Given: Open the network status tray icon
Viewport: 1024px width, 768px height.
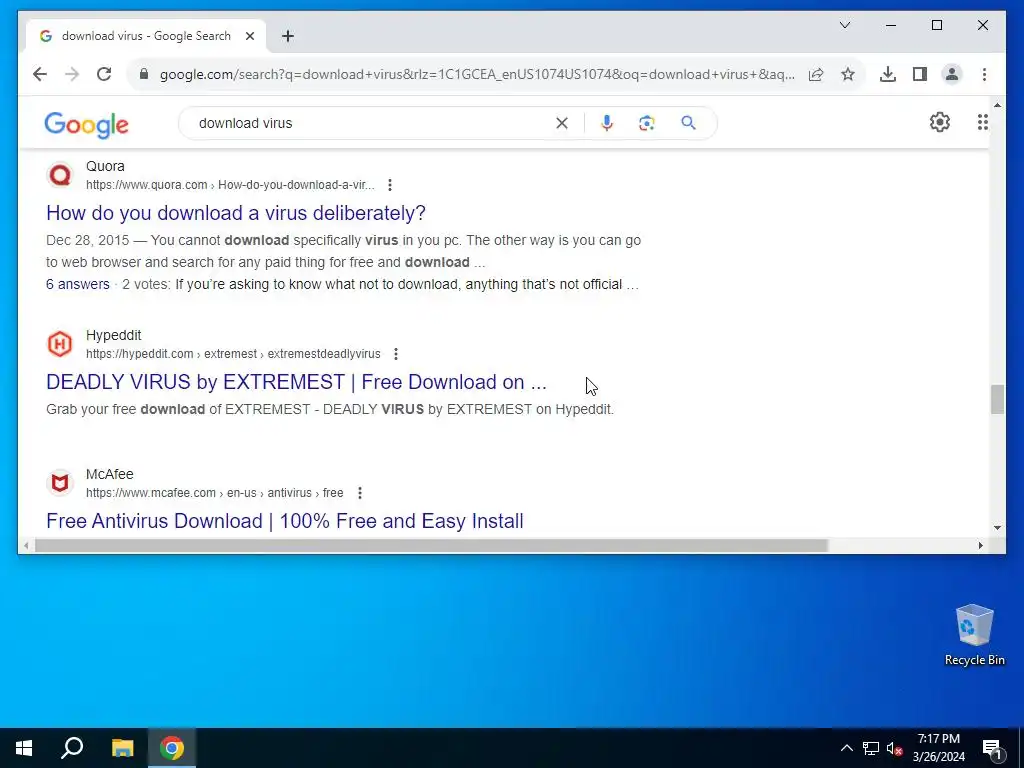Looking at the screenshot, I should point(871,748).
